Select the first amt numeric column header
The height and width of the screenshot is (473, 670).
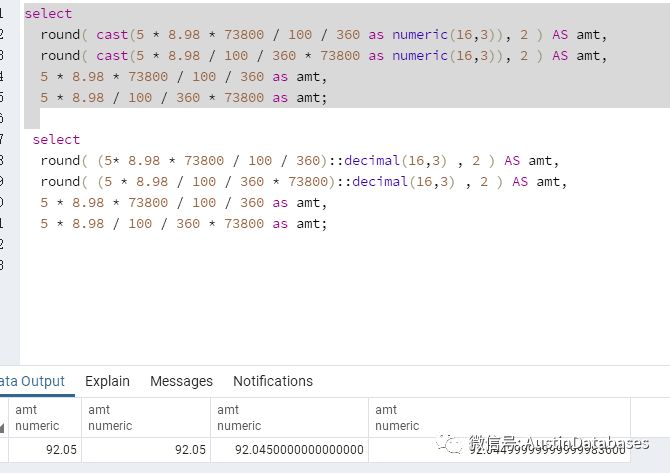[45, 417]
